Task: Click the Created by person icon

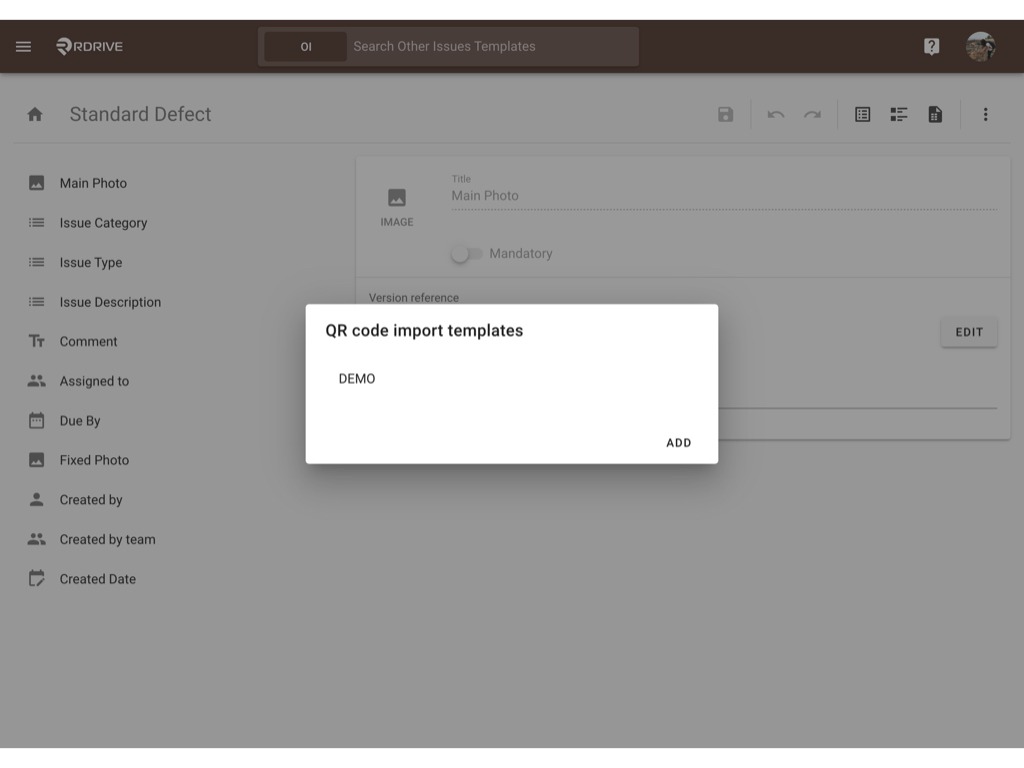Action: [37, 500]
